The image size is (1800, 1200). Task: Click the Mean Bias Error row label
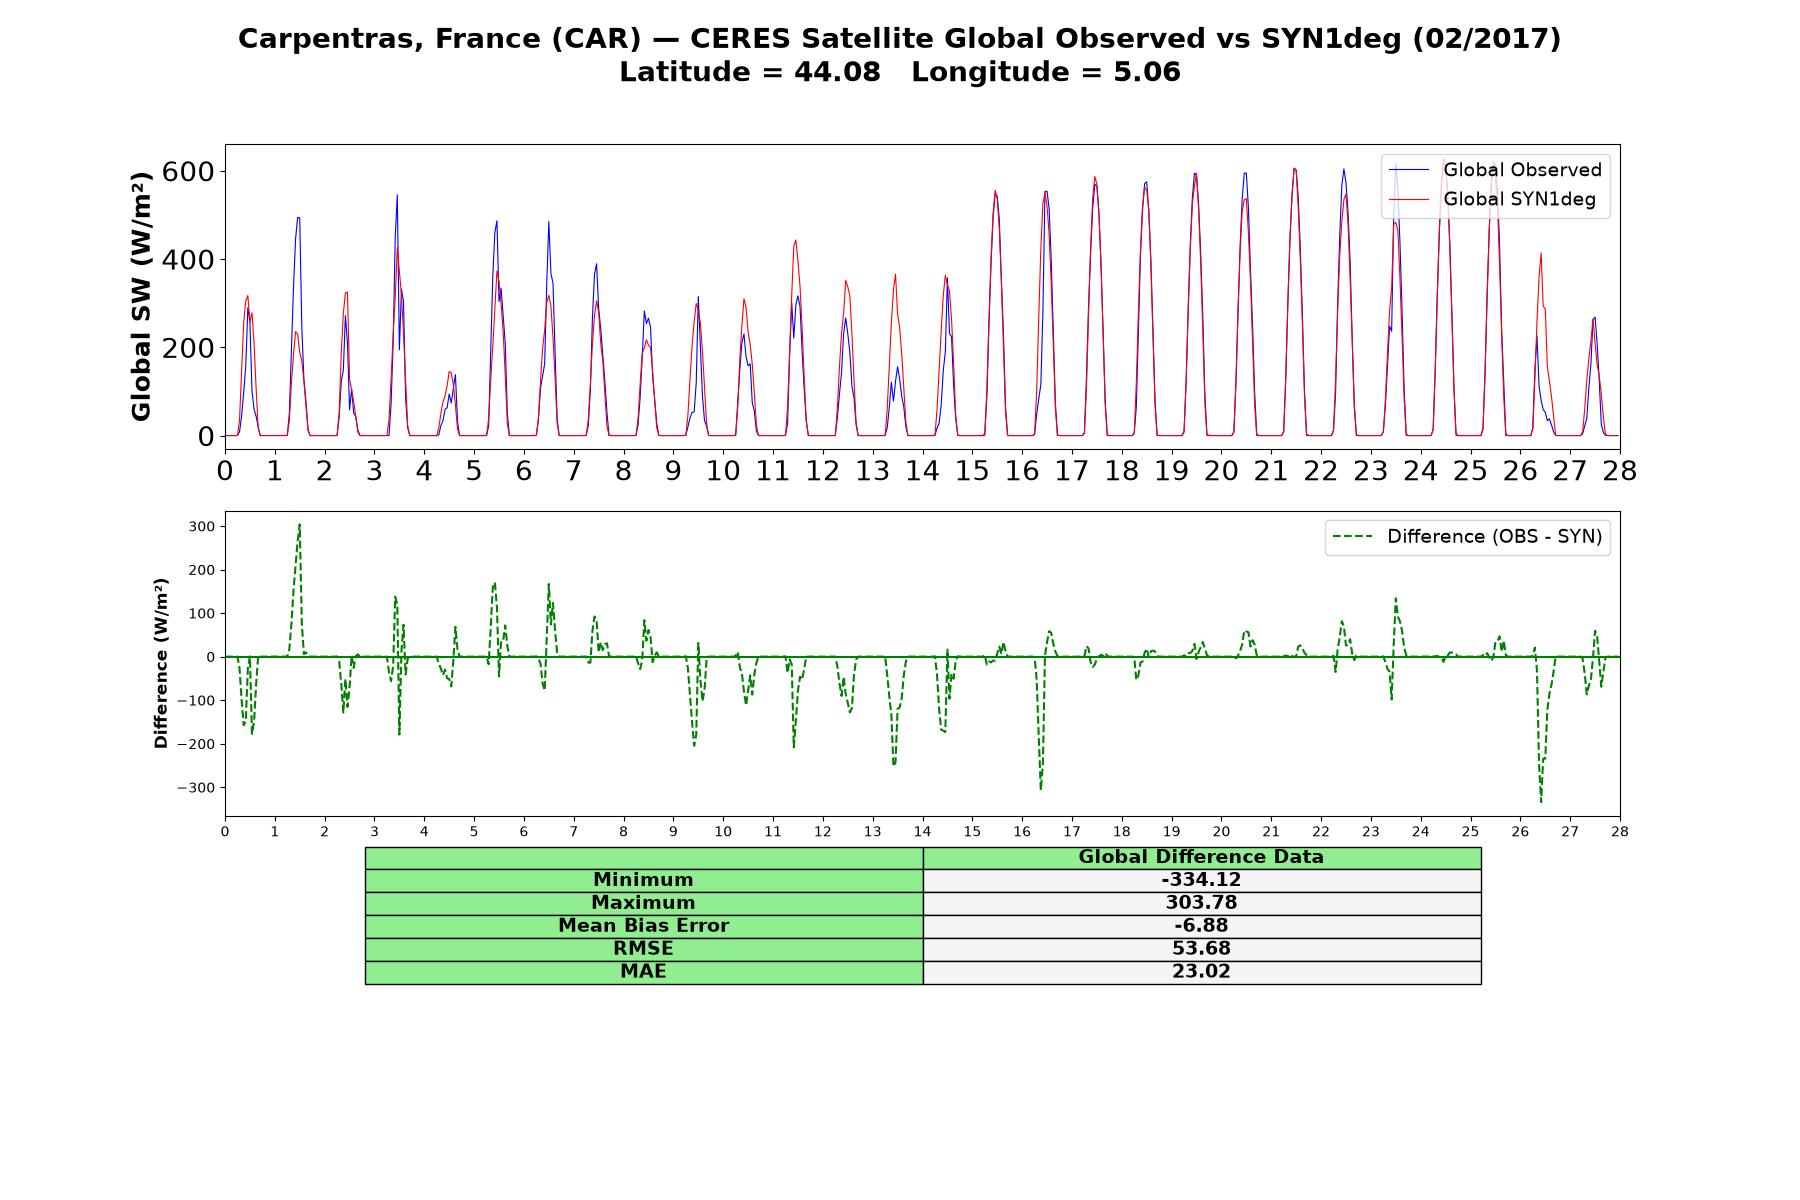[644, 926]
